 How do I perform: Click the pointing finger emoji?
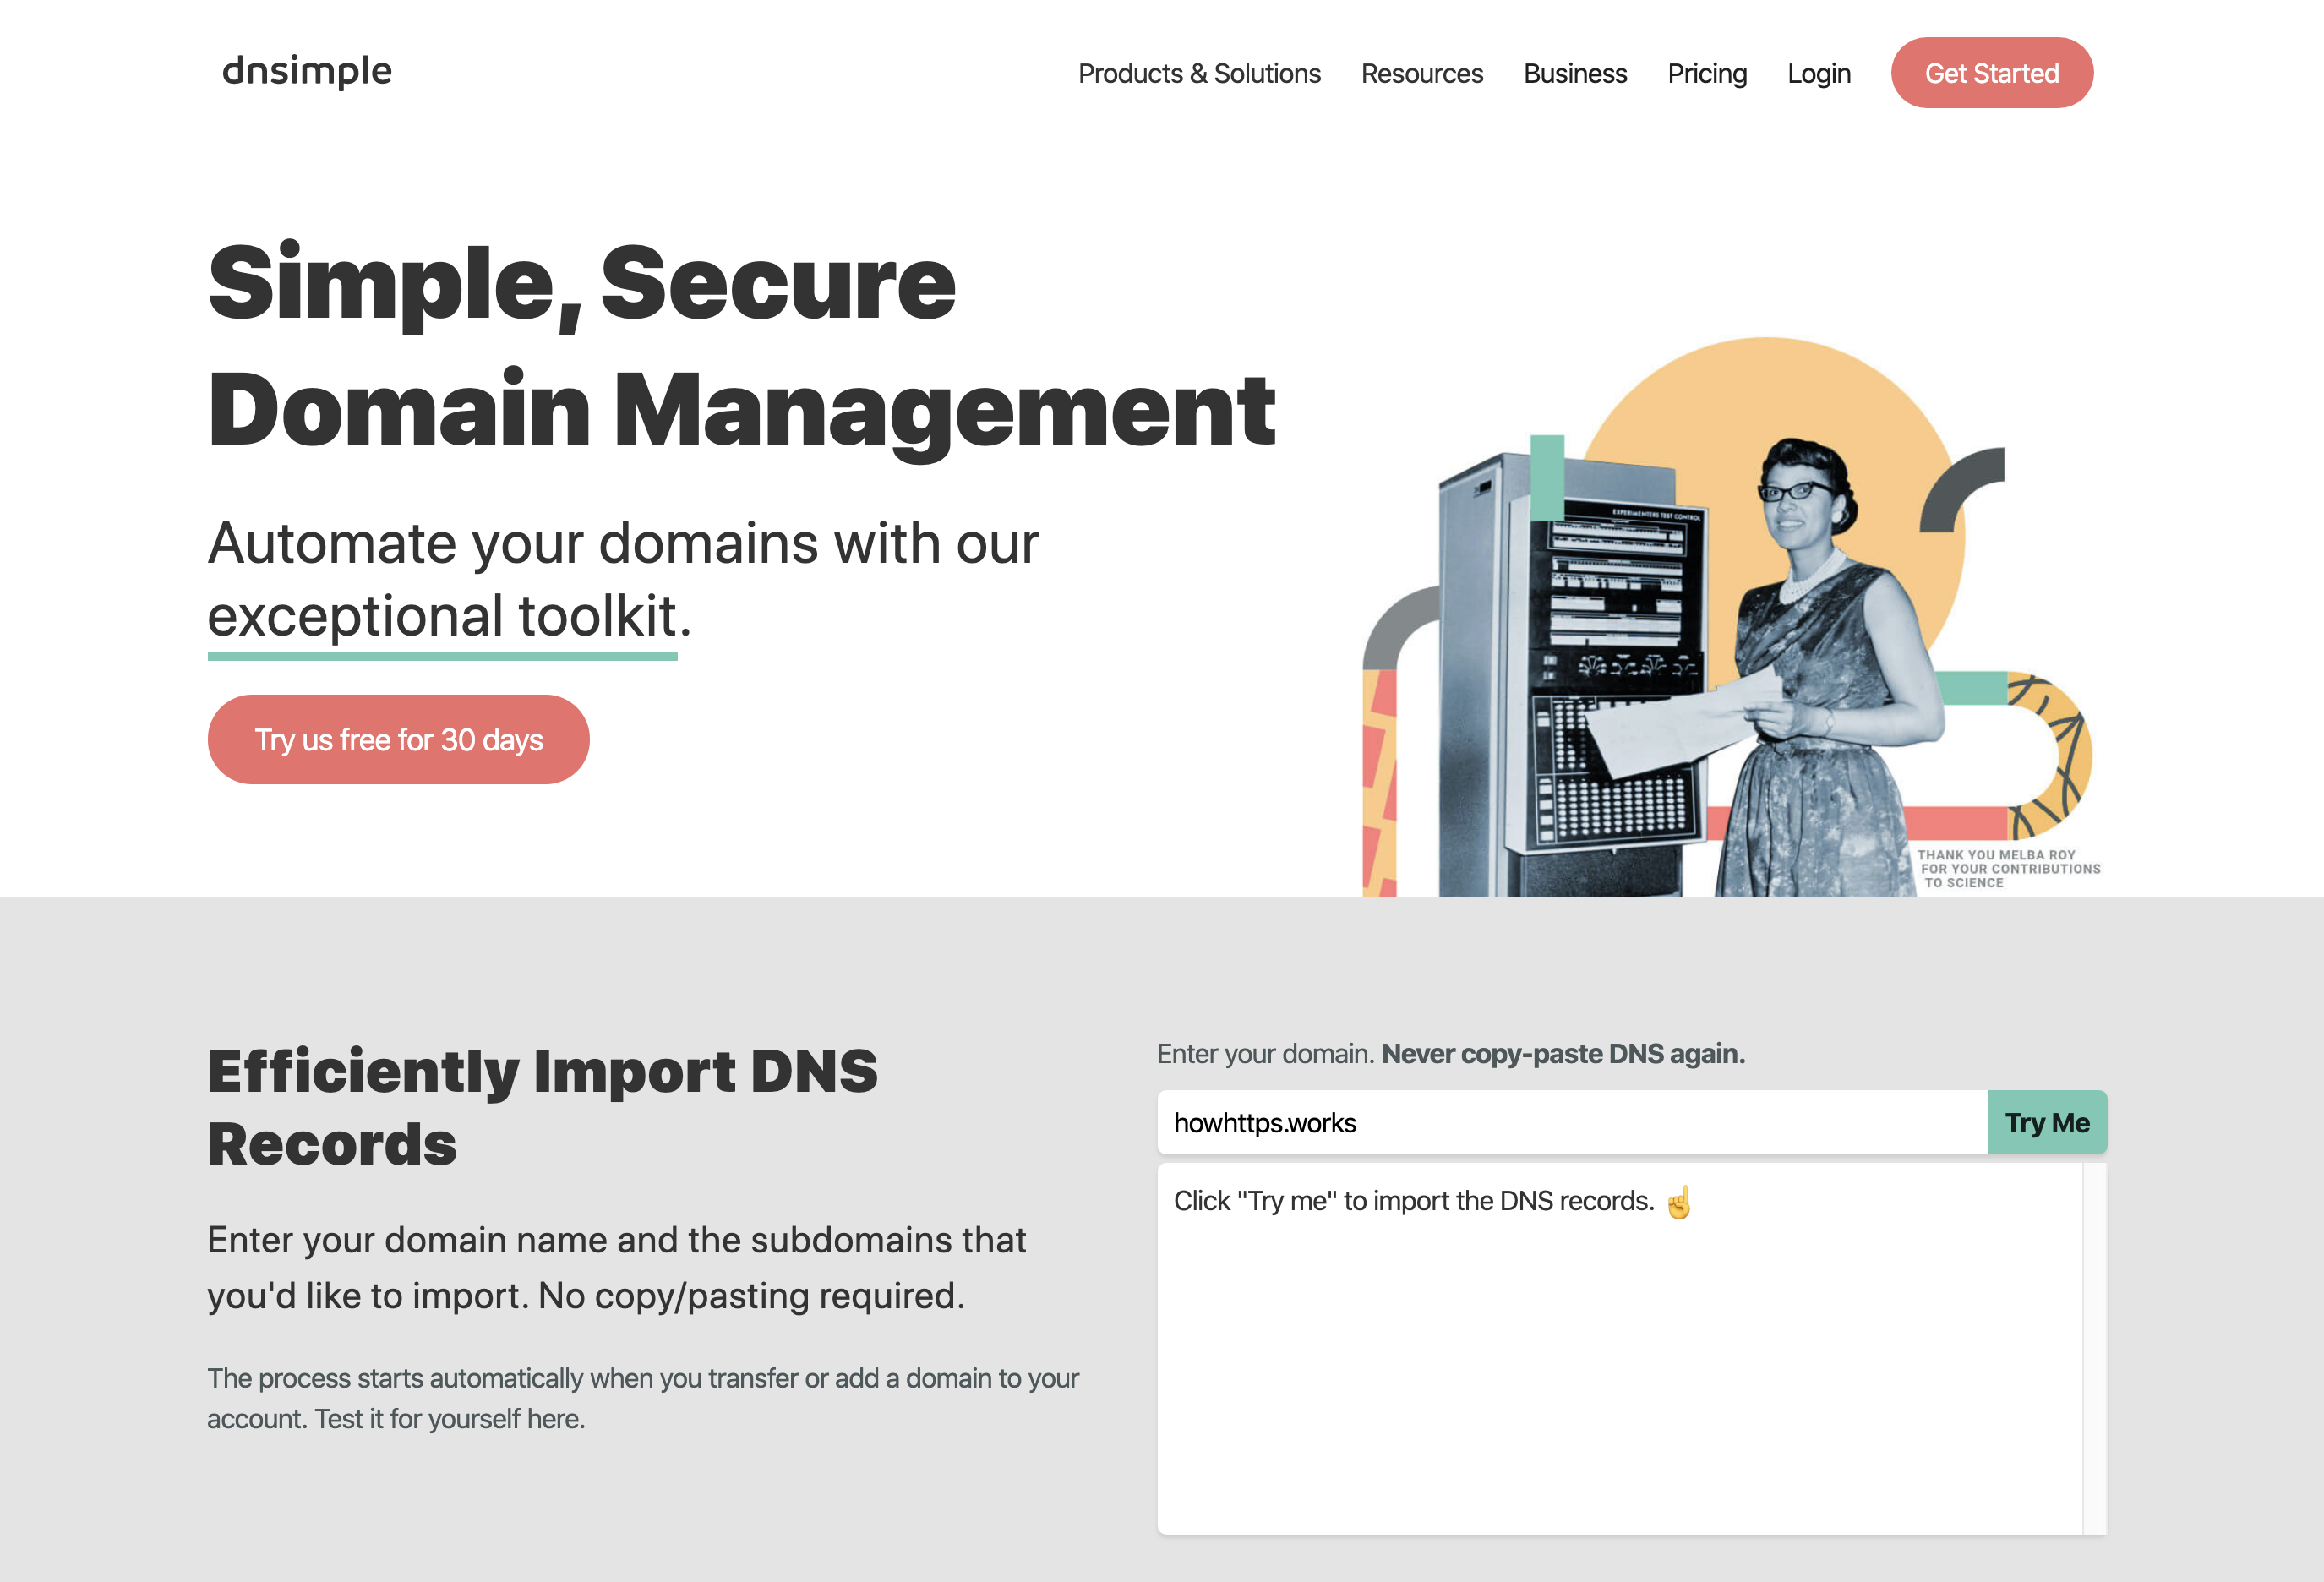point(1679,1201)
